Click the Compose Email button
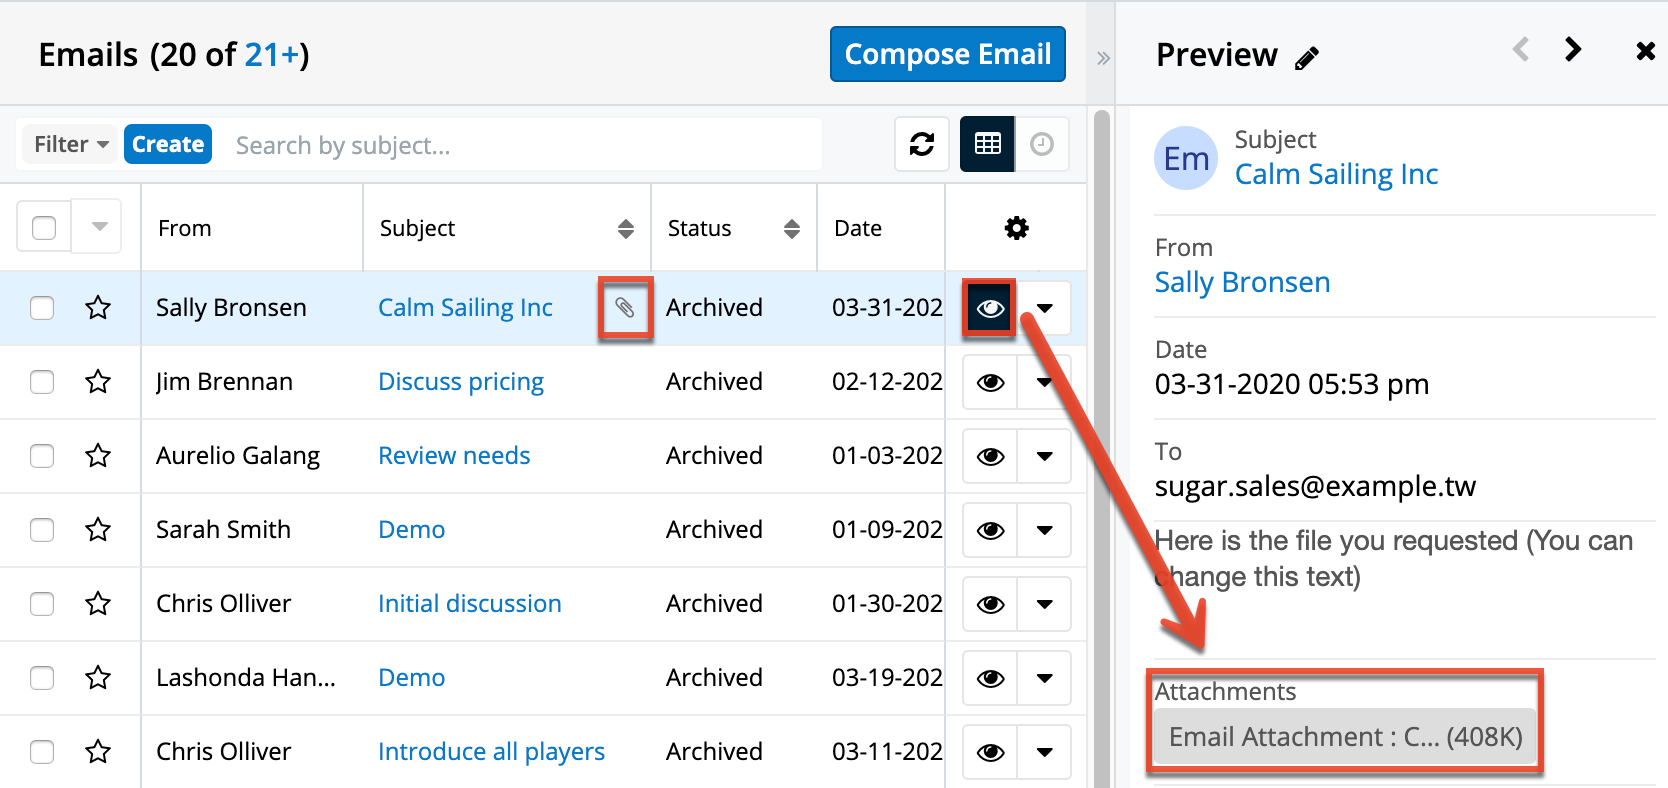 click(x=947, y=54)
